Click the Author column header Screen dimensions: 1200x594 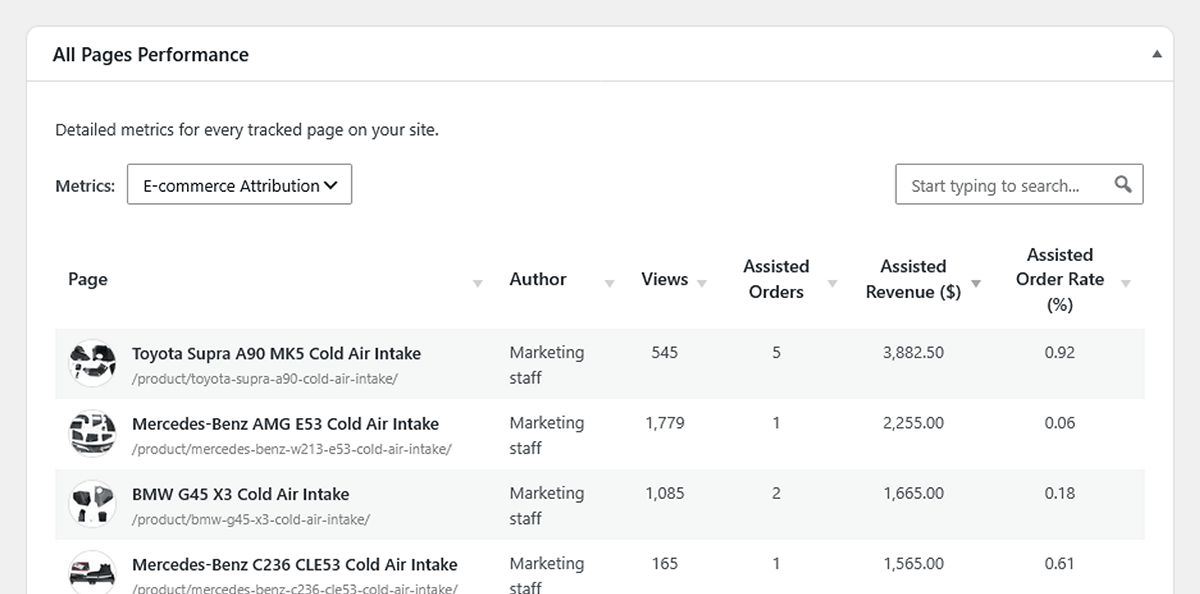538,279
